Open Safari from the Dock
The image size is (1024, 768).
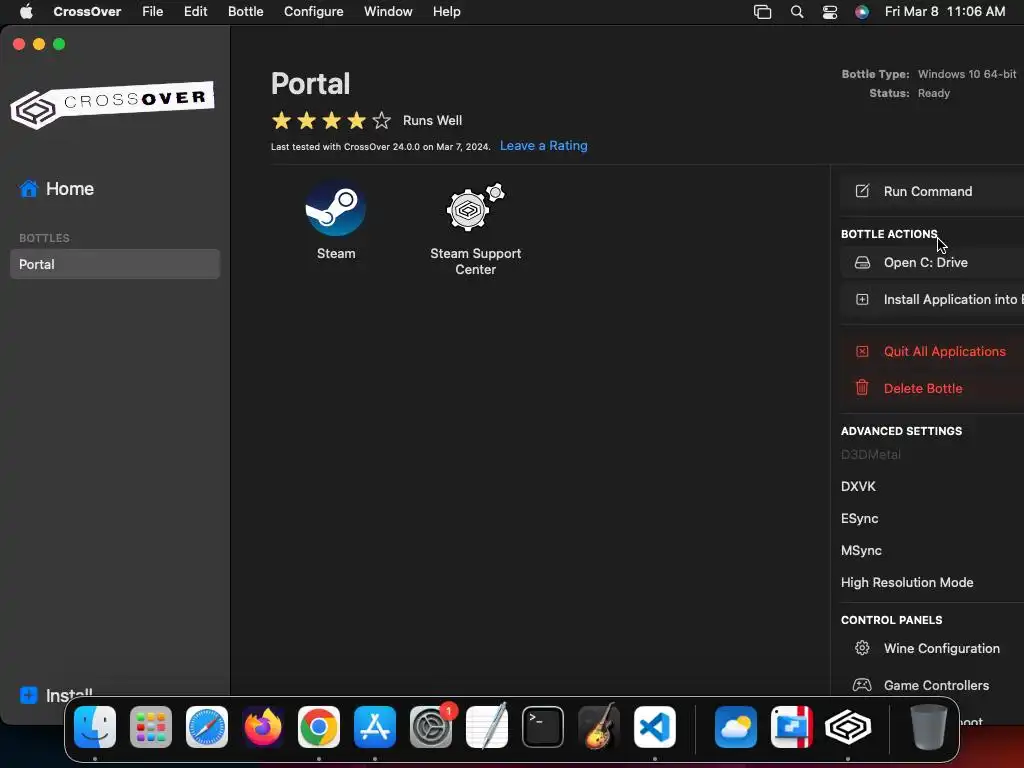[207, 727]
